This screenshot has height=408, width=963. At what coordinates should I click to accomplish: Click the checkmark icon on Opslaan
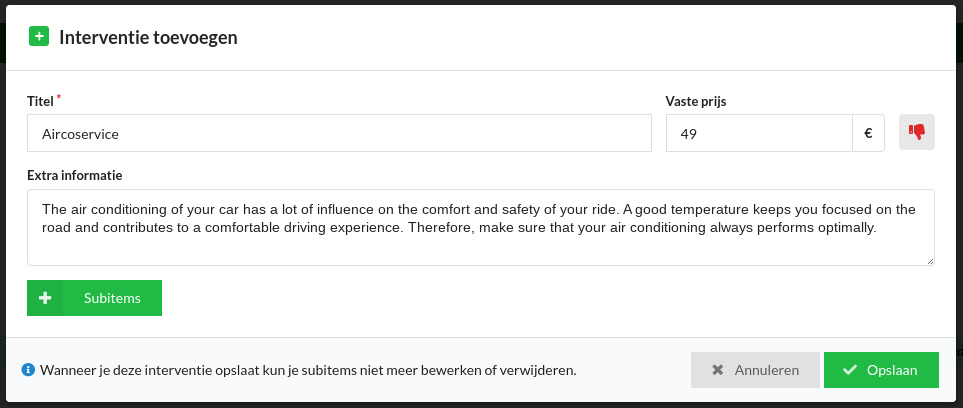[x=850, y=370]
